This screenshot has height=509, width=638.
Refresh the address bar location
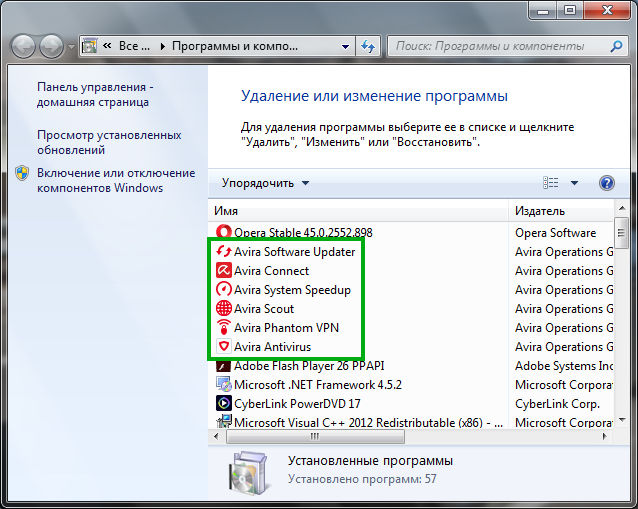coord(368,47)
